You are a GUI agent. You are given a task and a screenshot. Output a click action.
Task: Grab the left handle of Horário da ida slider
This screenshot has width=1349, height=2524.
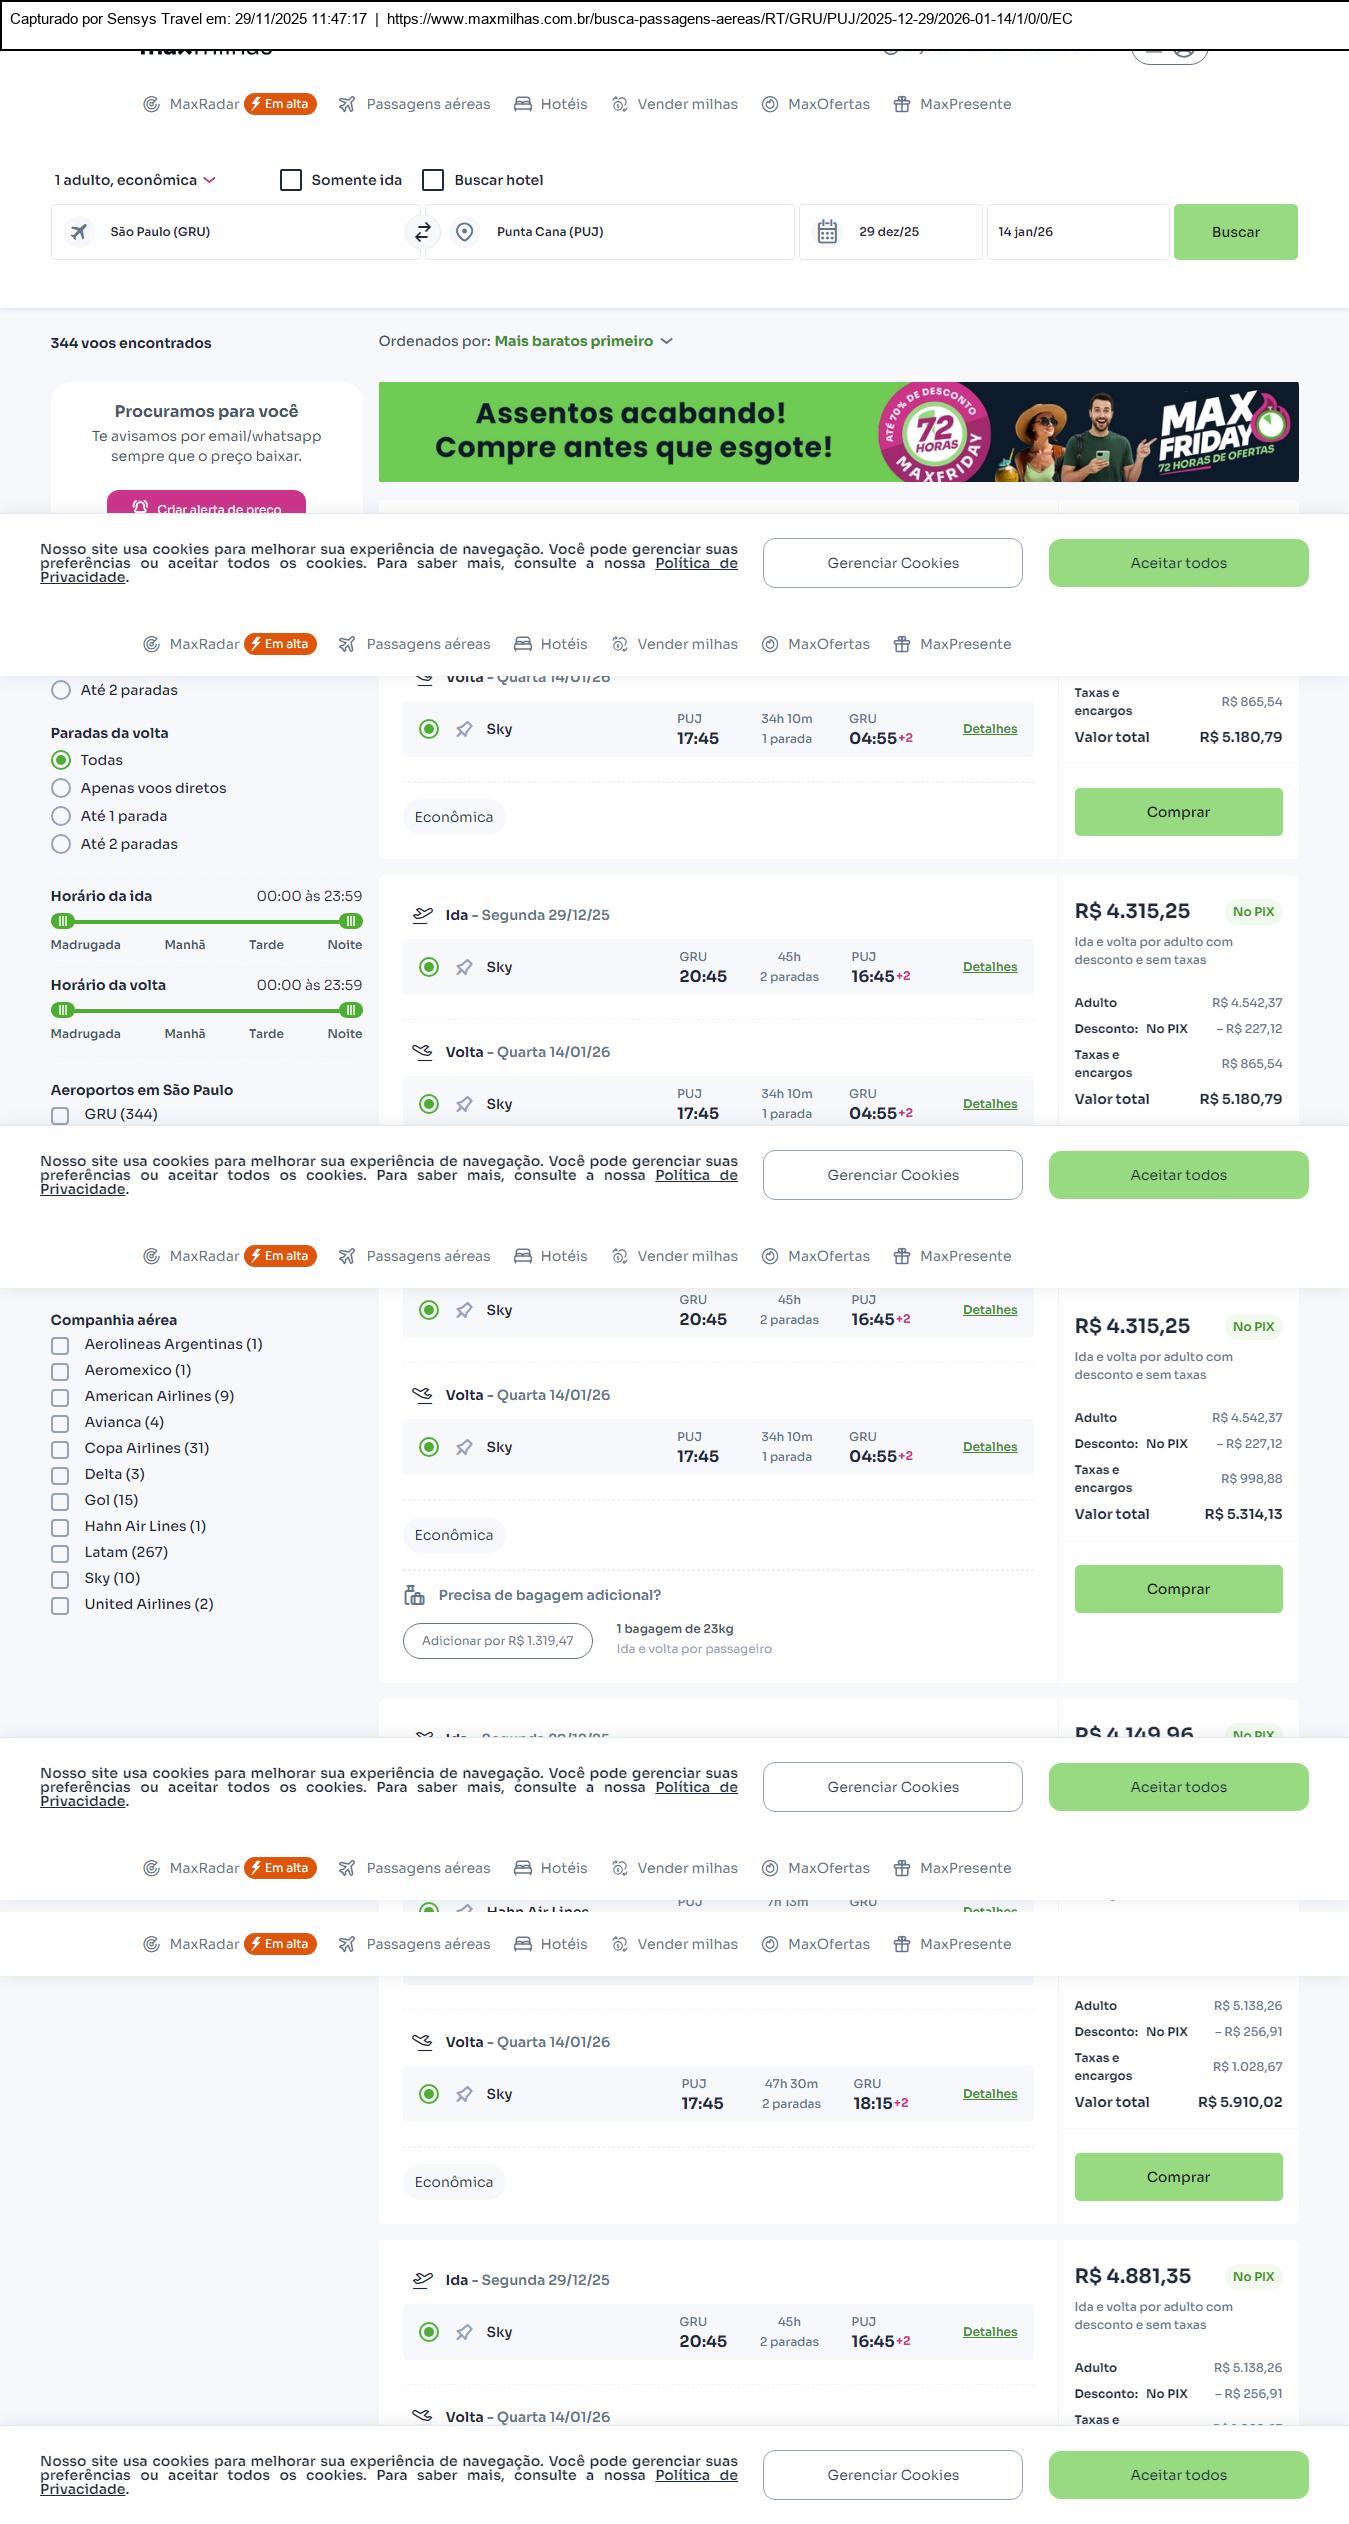point(62,921)
